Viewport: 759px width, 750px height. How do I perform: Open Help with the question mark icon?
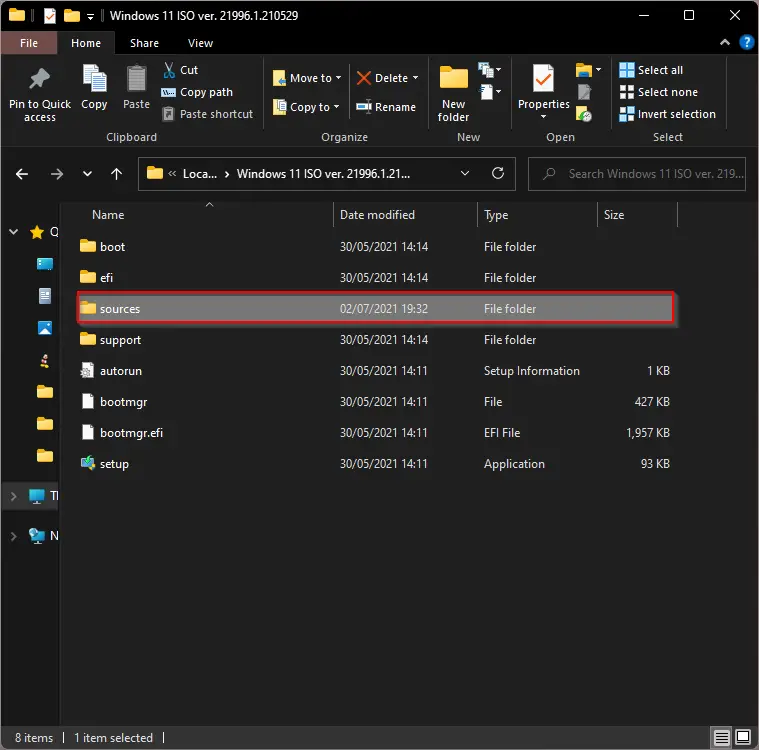click(747, 43)
